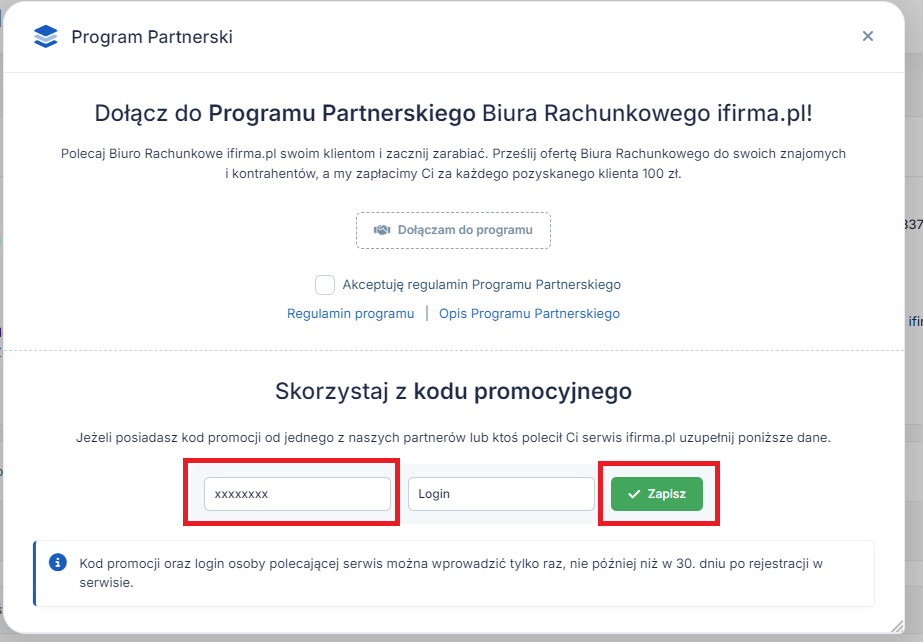Image resolution: width=923 pixels, height=642 pixels.
Task: Click the handshake icon on join button
Action: click(382, 230)
